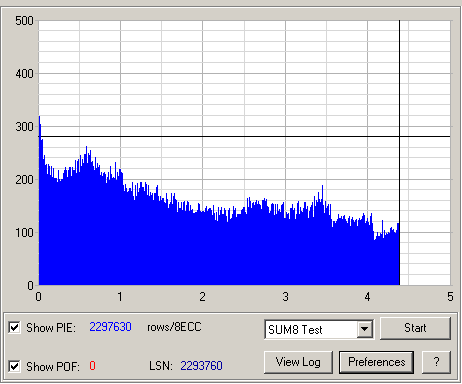Click the LSN value 2293760
Viewport: 462px width, 384px height.
point(201,366)
